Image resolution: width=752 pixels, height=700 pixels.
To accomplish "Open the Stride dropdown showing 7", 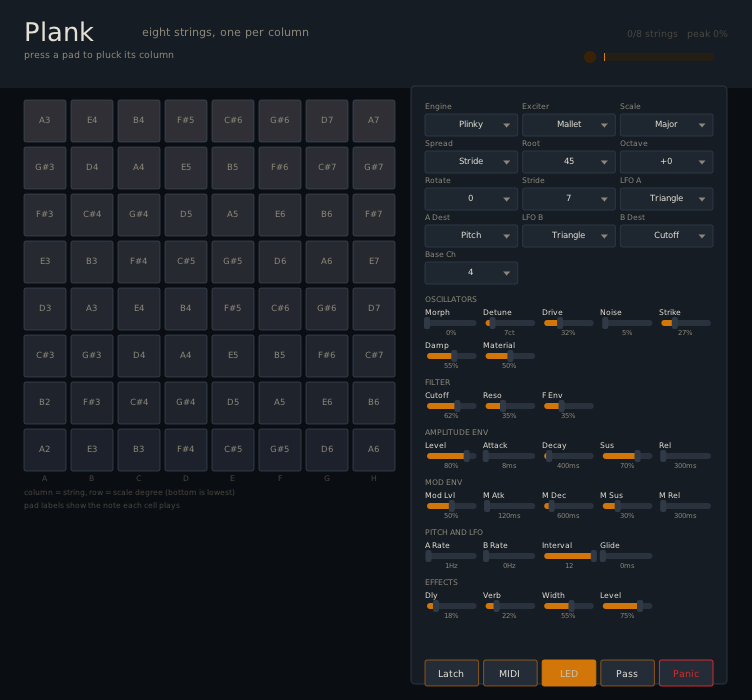I will (x=568, y=198).
